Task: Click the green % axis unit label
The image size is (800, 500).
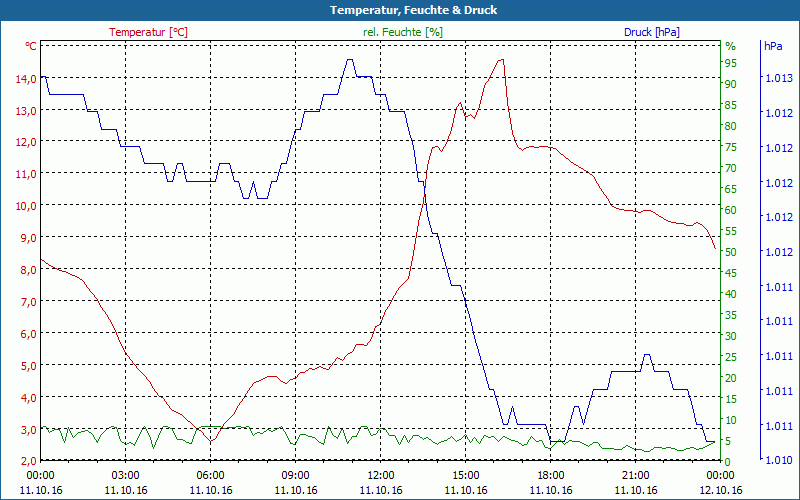Action: point(730,46)
